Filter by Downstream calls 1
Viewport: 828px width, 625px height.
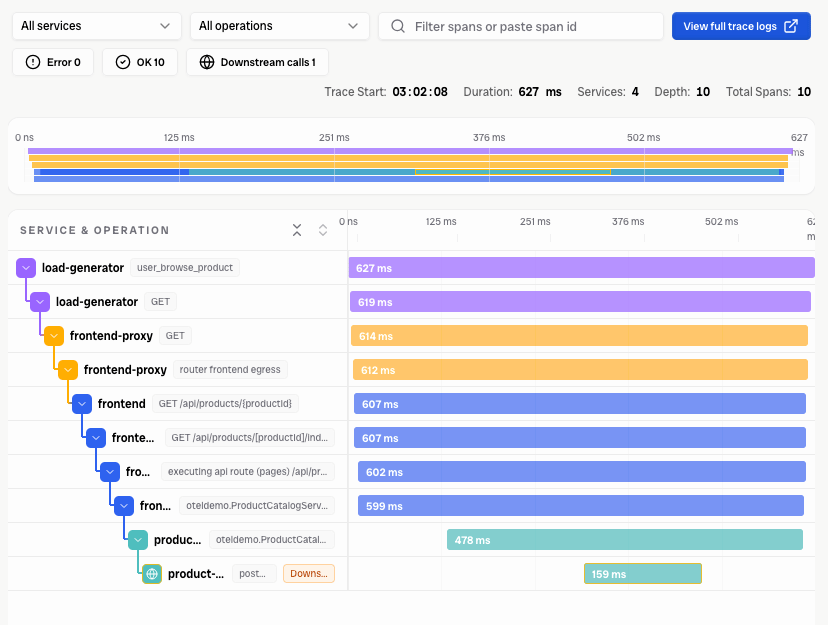point(257,62)
